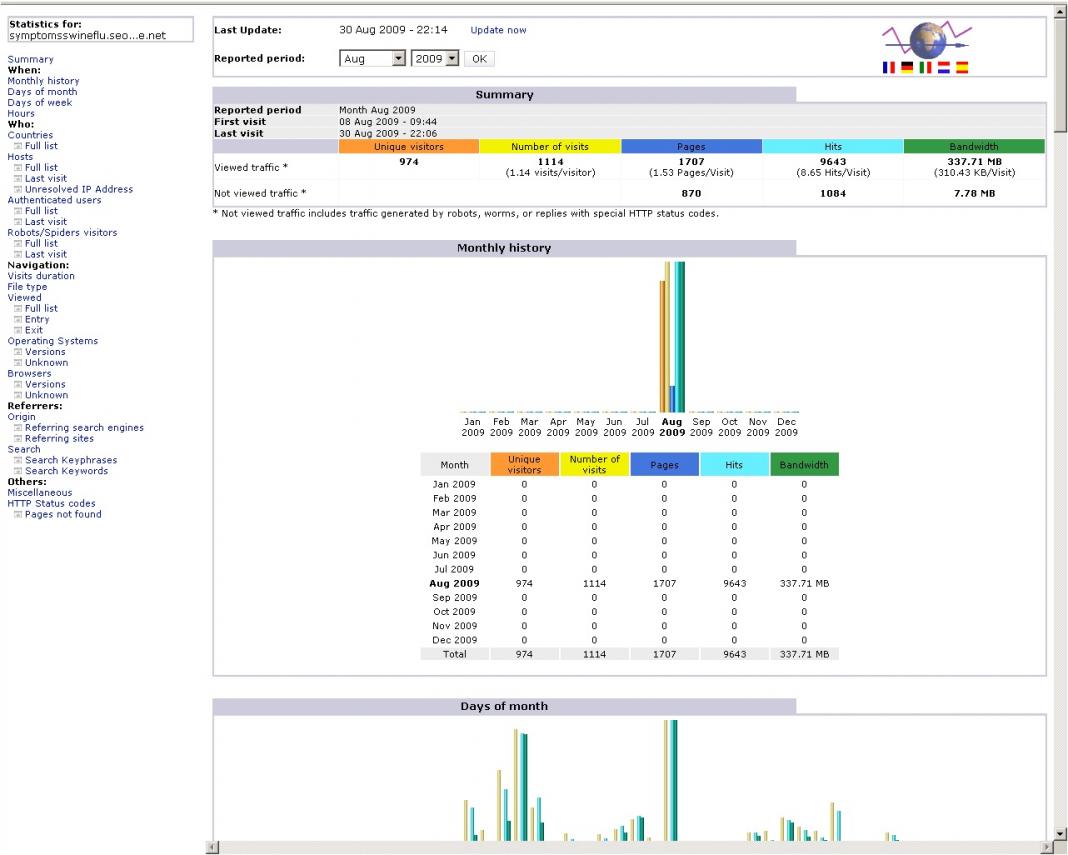
Task: Go to Monthly history in sidebar
Action: tap(43, 81)
